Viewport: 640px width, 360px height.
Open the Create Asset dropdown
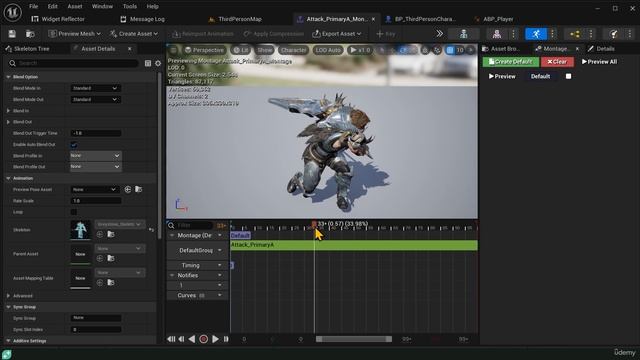[x=134, y=34]
